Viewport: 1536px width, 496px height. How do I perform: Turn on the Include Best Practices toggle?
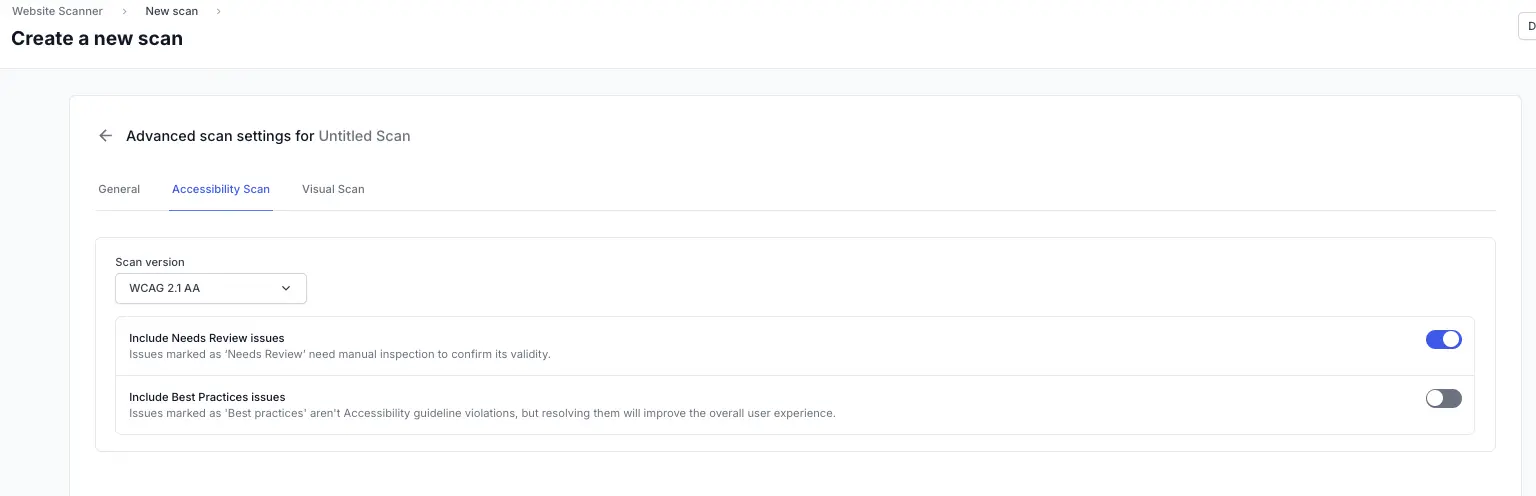1443,399
